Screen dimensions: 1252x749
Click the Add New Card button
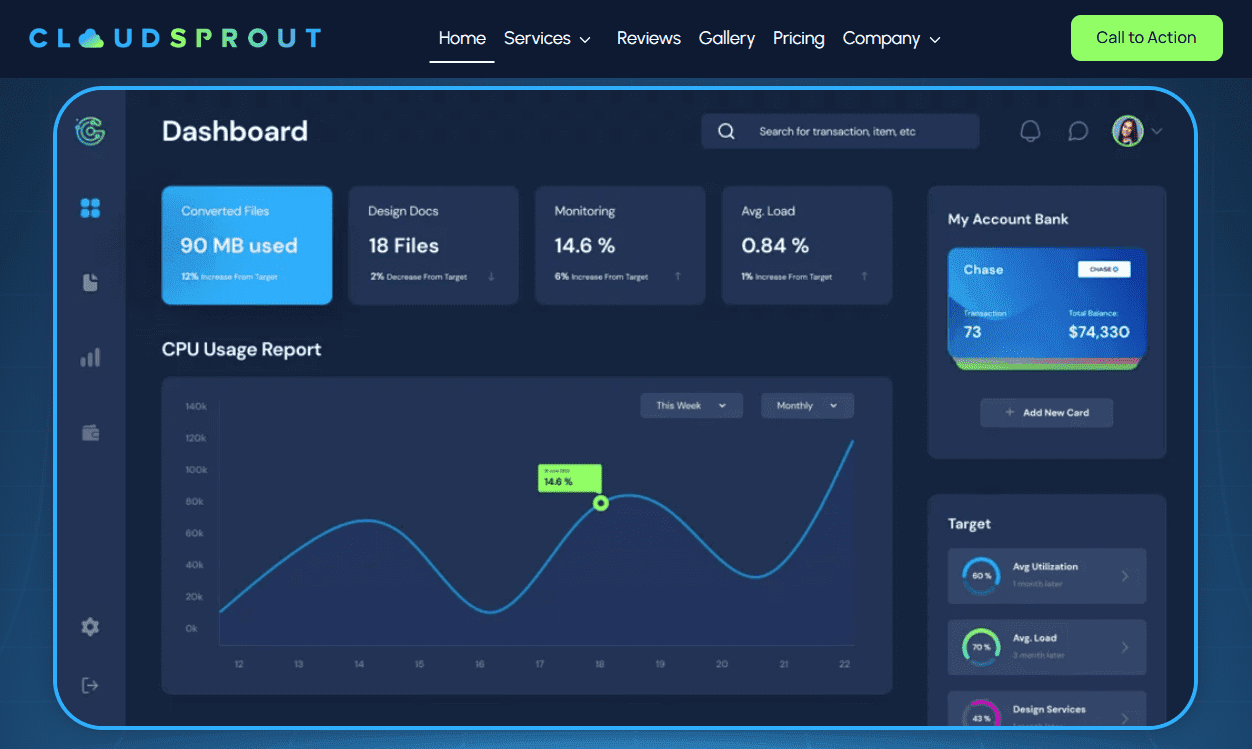(1046, 412)
